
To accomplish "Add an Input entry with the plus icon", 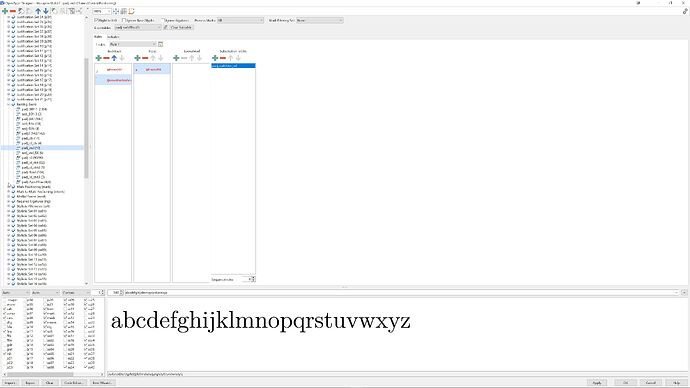I will click(x=137, y=58).
